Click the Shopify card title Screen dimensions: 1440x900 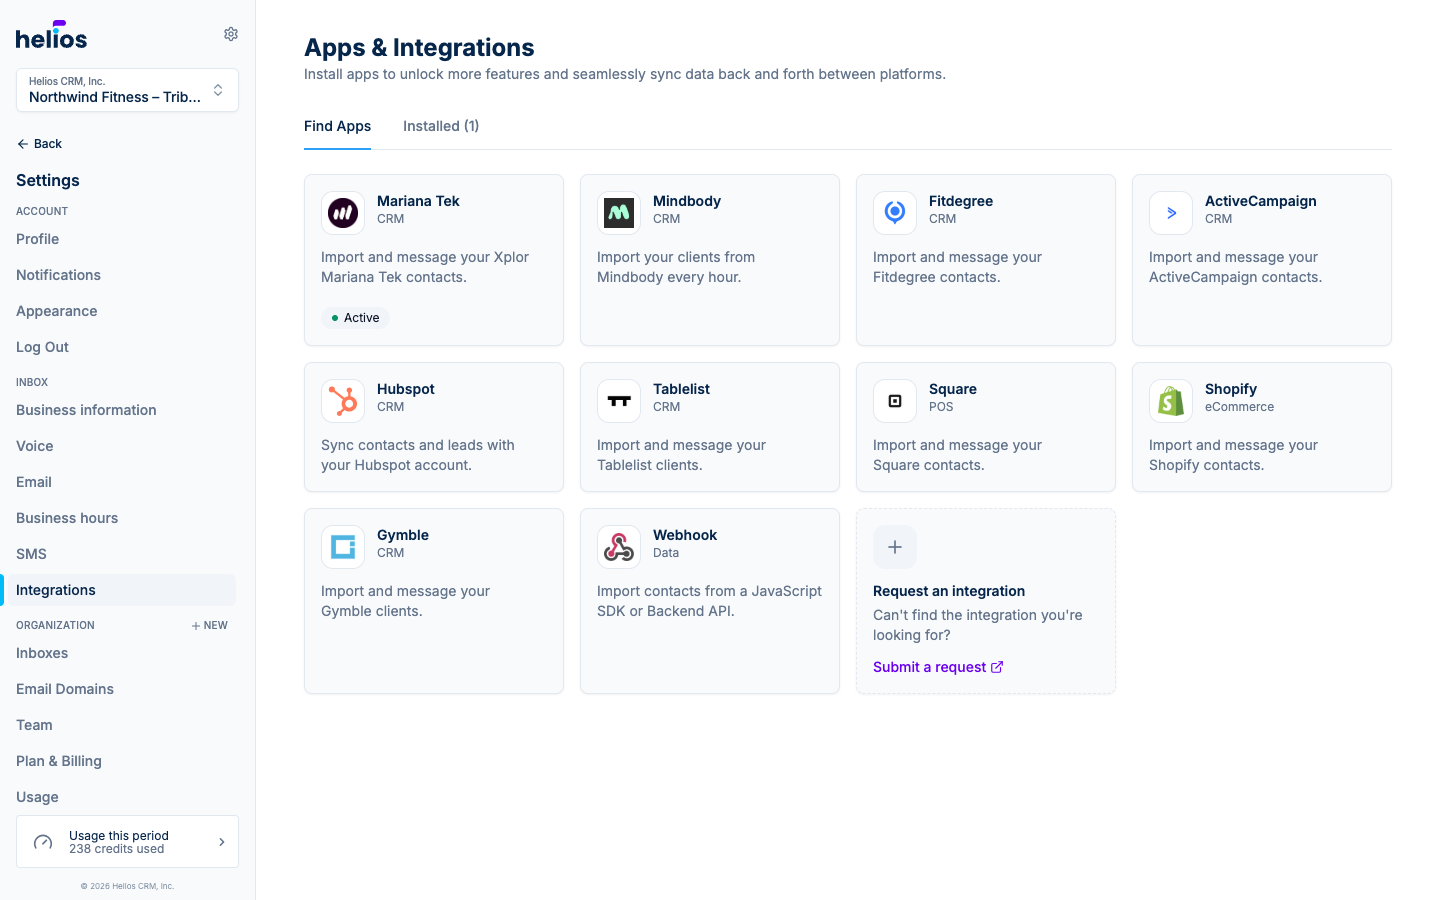[1231, 389]
